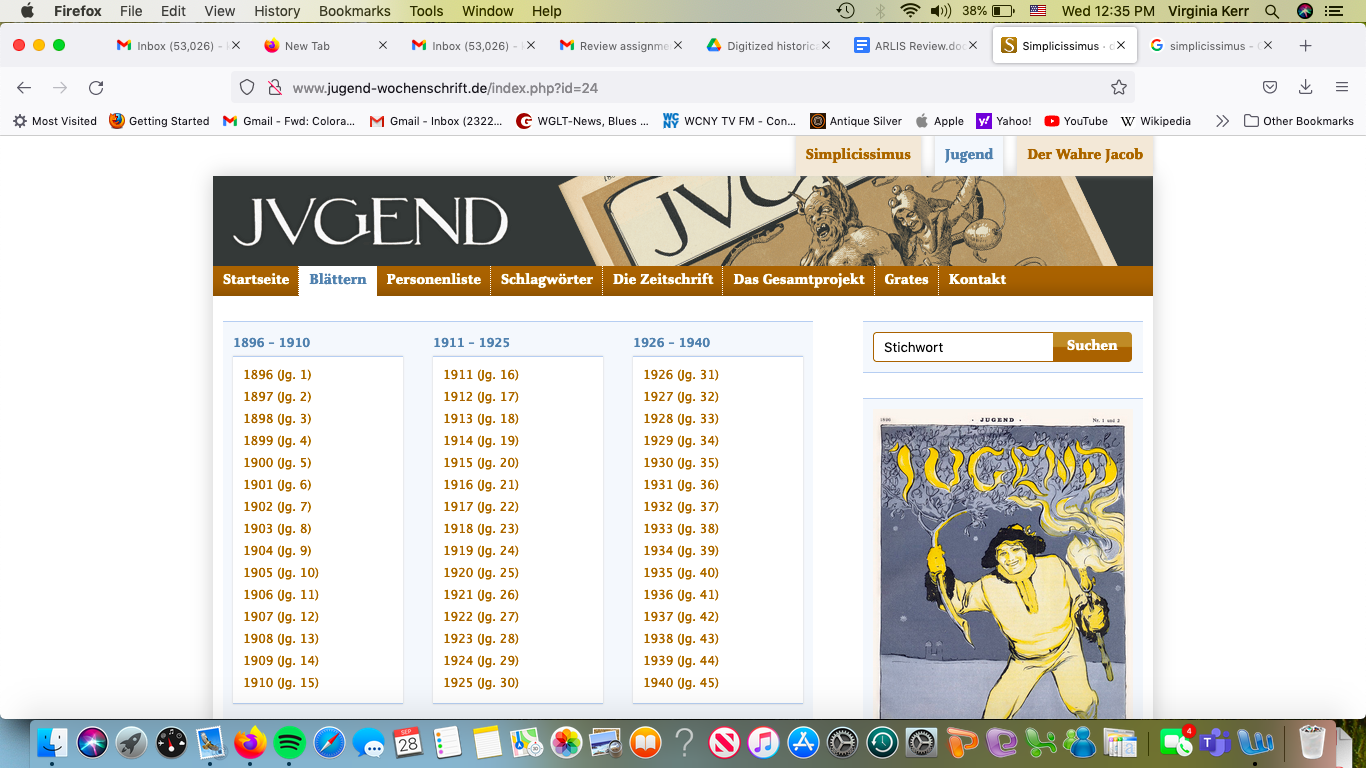Viewport: 1366px width, 768px height.
Task: Click the insecure connection lock icon
Action: [x=274, y=88]
